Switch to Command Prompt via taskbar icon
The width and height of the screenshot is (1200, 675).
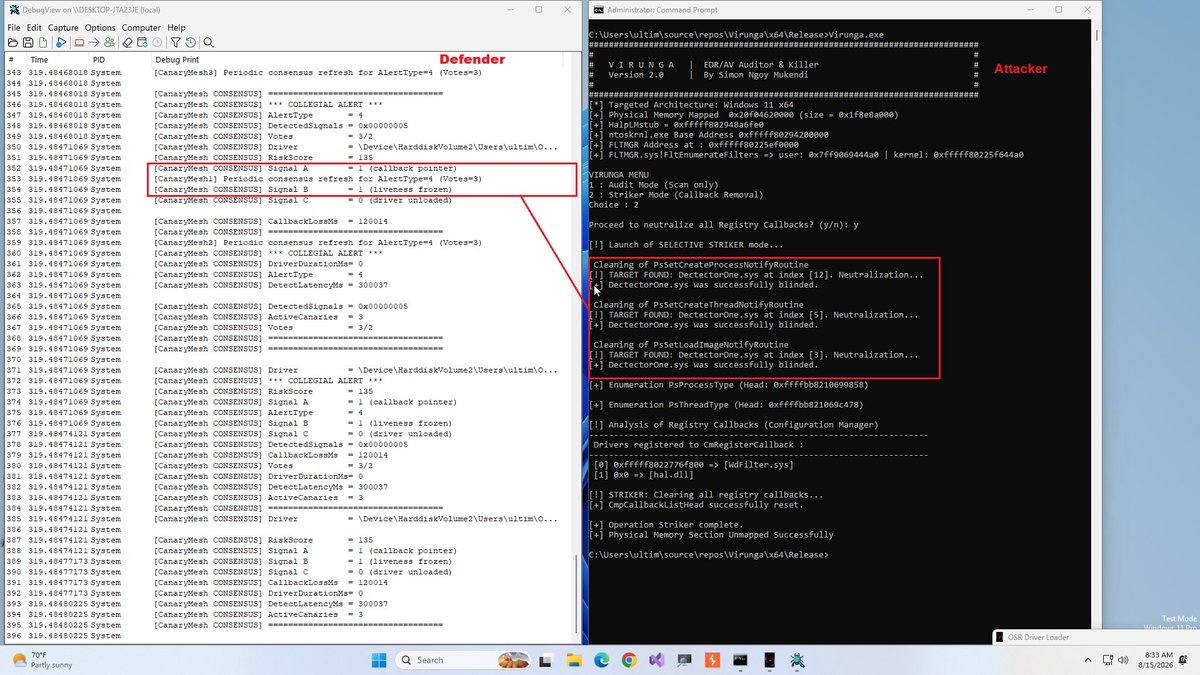(x=741, y=660)
